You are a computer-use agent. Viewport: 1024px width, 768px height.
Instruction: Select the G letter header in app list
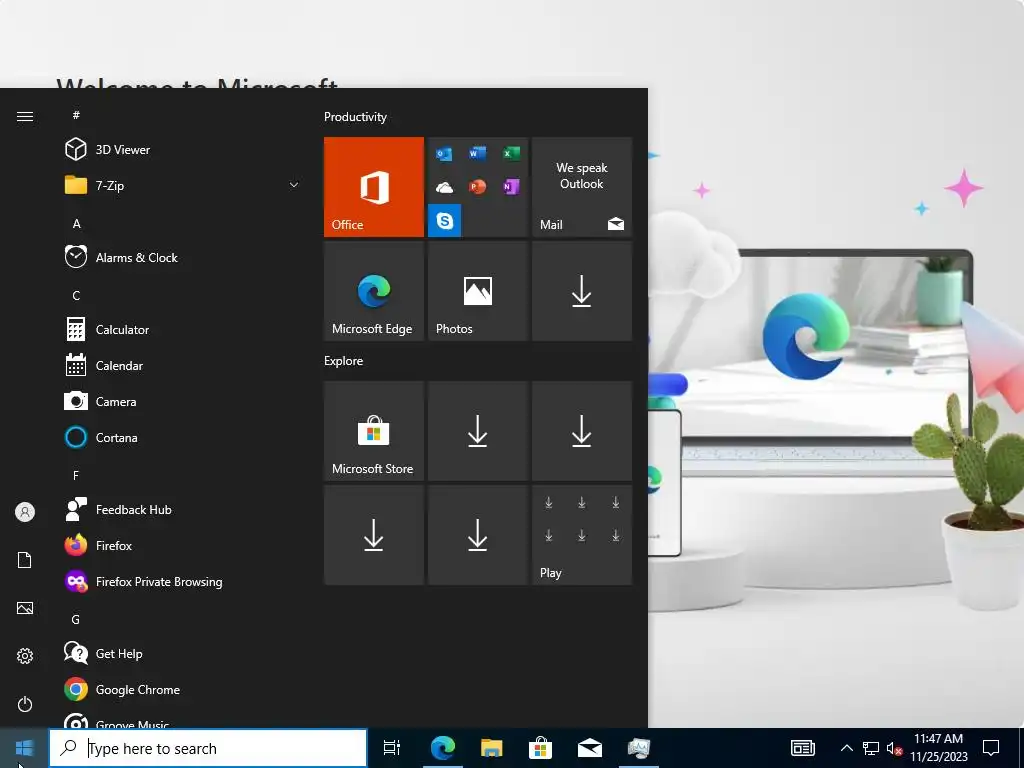coord(76,619)
